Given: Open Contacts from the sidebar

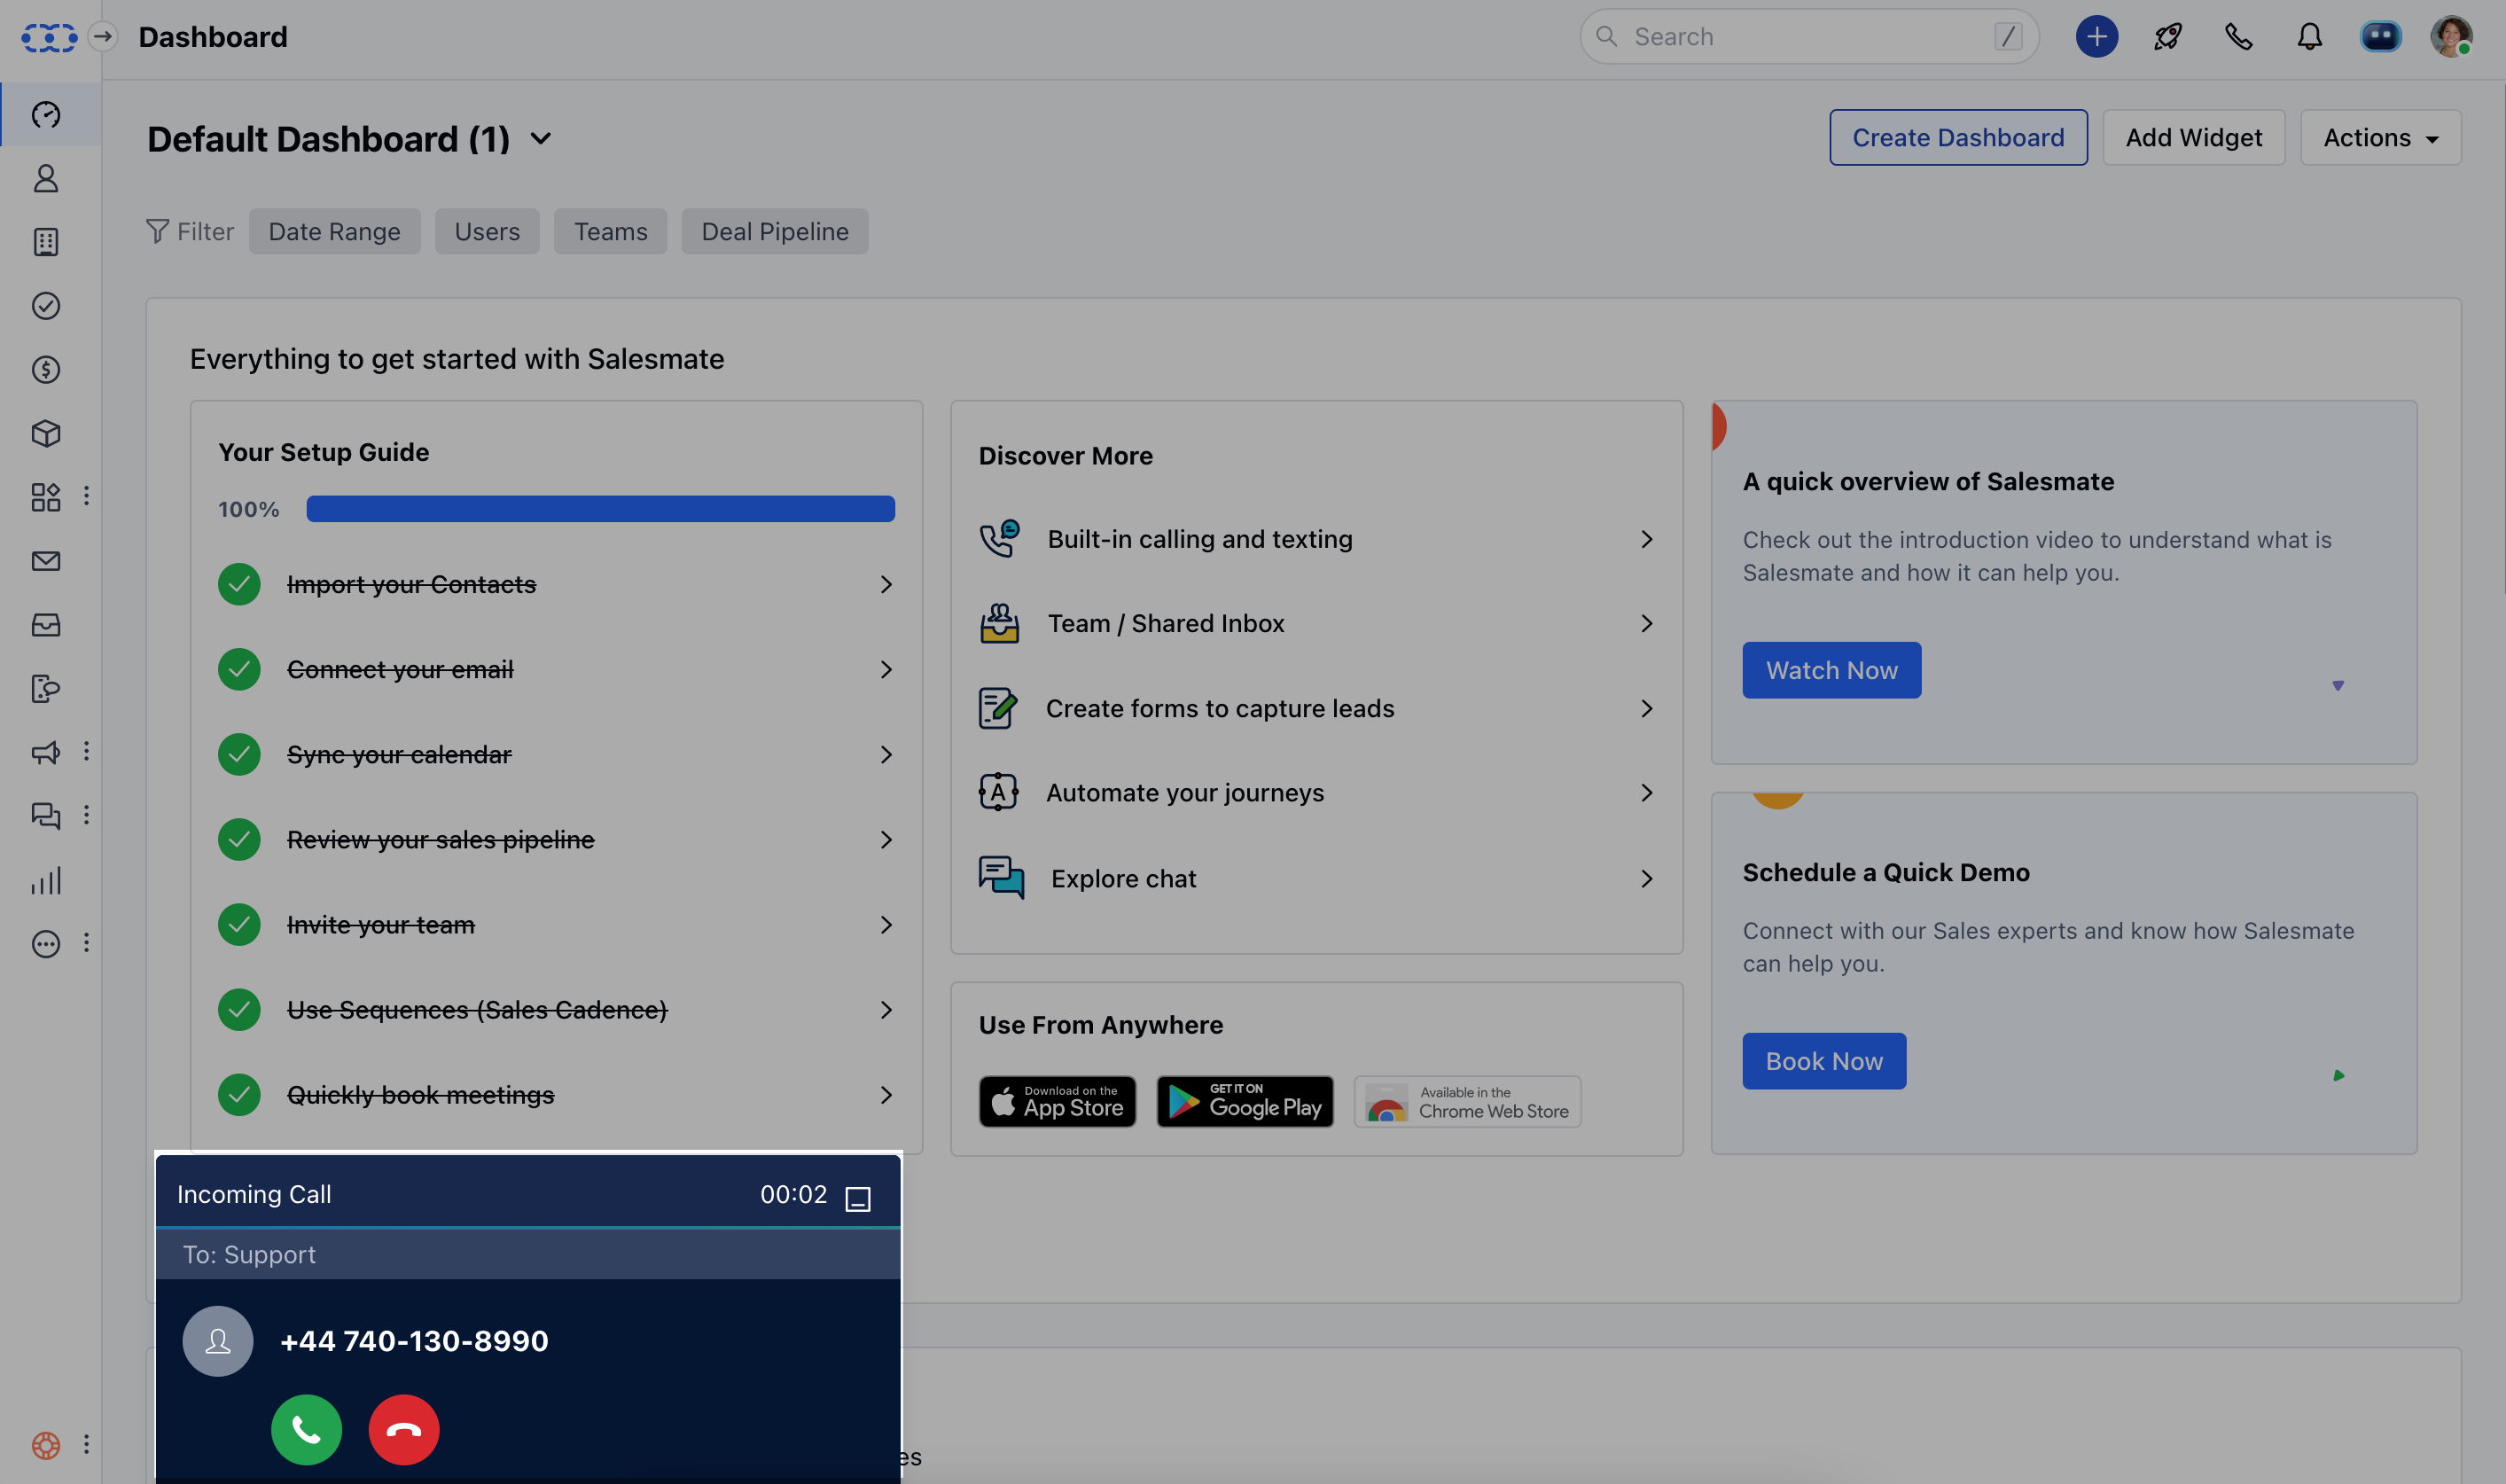Looking at the screenshot, I should [x=46, y=178].
